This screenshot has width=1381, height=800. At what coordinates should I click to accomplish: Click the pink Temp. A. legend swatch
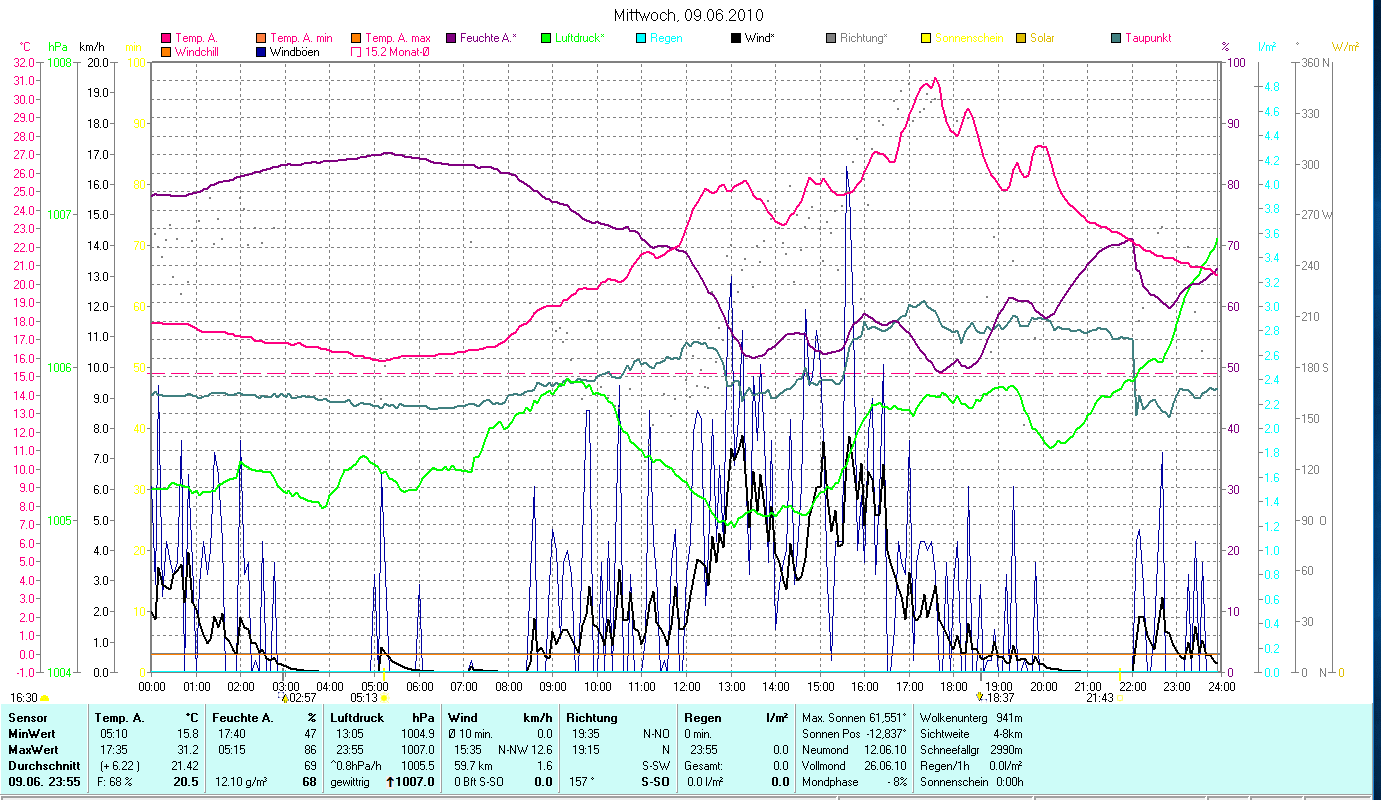(x=166, y=38)
